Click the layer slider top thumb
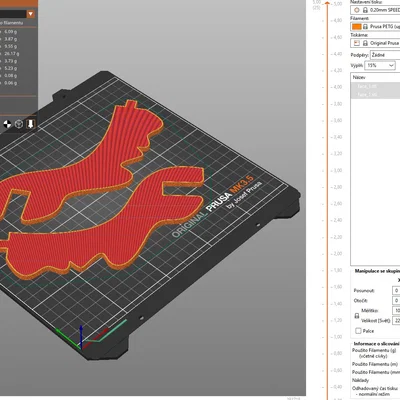This screenshot has height=400, width=400. click(x=327, y=3)
